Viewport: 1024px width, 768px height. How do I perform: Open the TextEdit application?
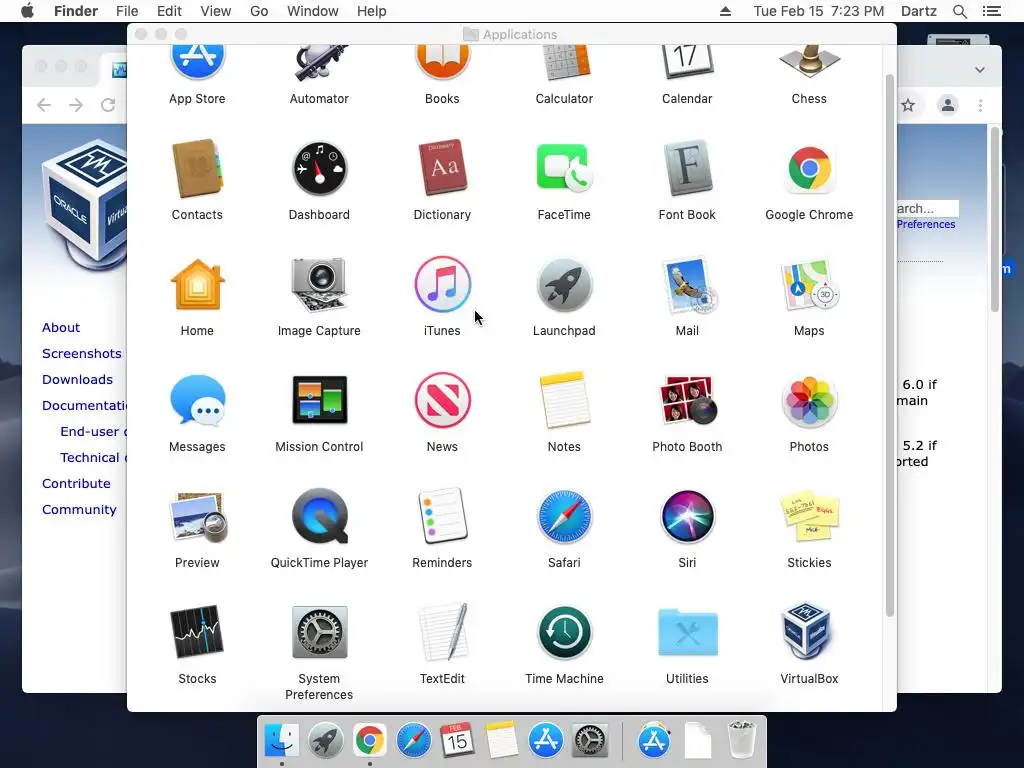point(442,632)
